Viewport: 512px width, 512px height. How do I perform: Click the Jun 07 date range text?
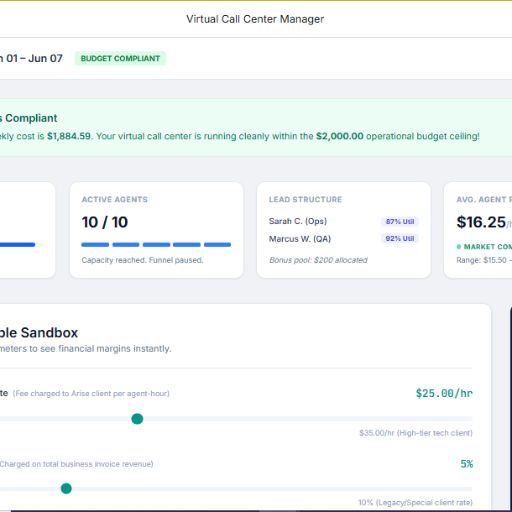pos(45,58)
